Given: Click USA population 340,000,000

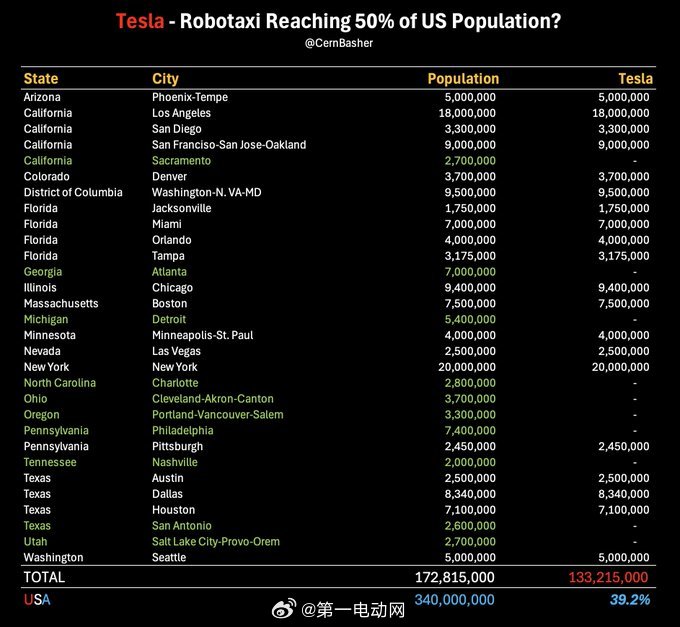Looking at the screenshot, I should coord(454,600).
